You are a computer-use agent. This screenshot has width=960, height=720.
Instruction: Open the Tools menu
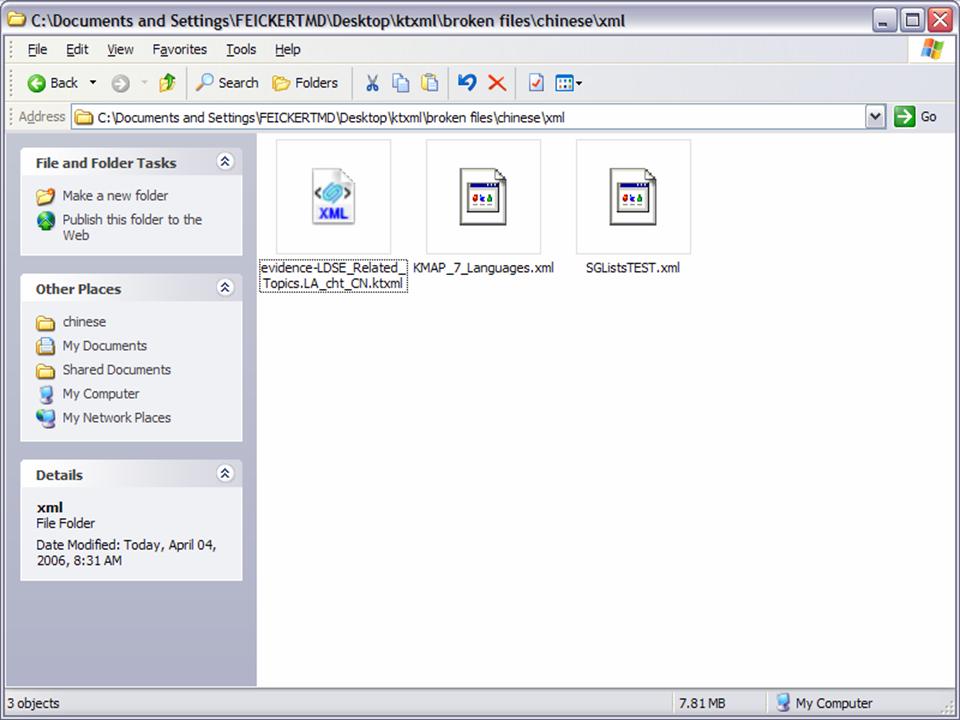pyautogui.click(x=241, y=49)
